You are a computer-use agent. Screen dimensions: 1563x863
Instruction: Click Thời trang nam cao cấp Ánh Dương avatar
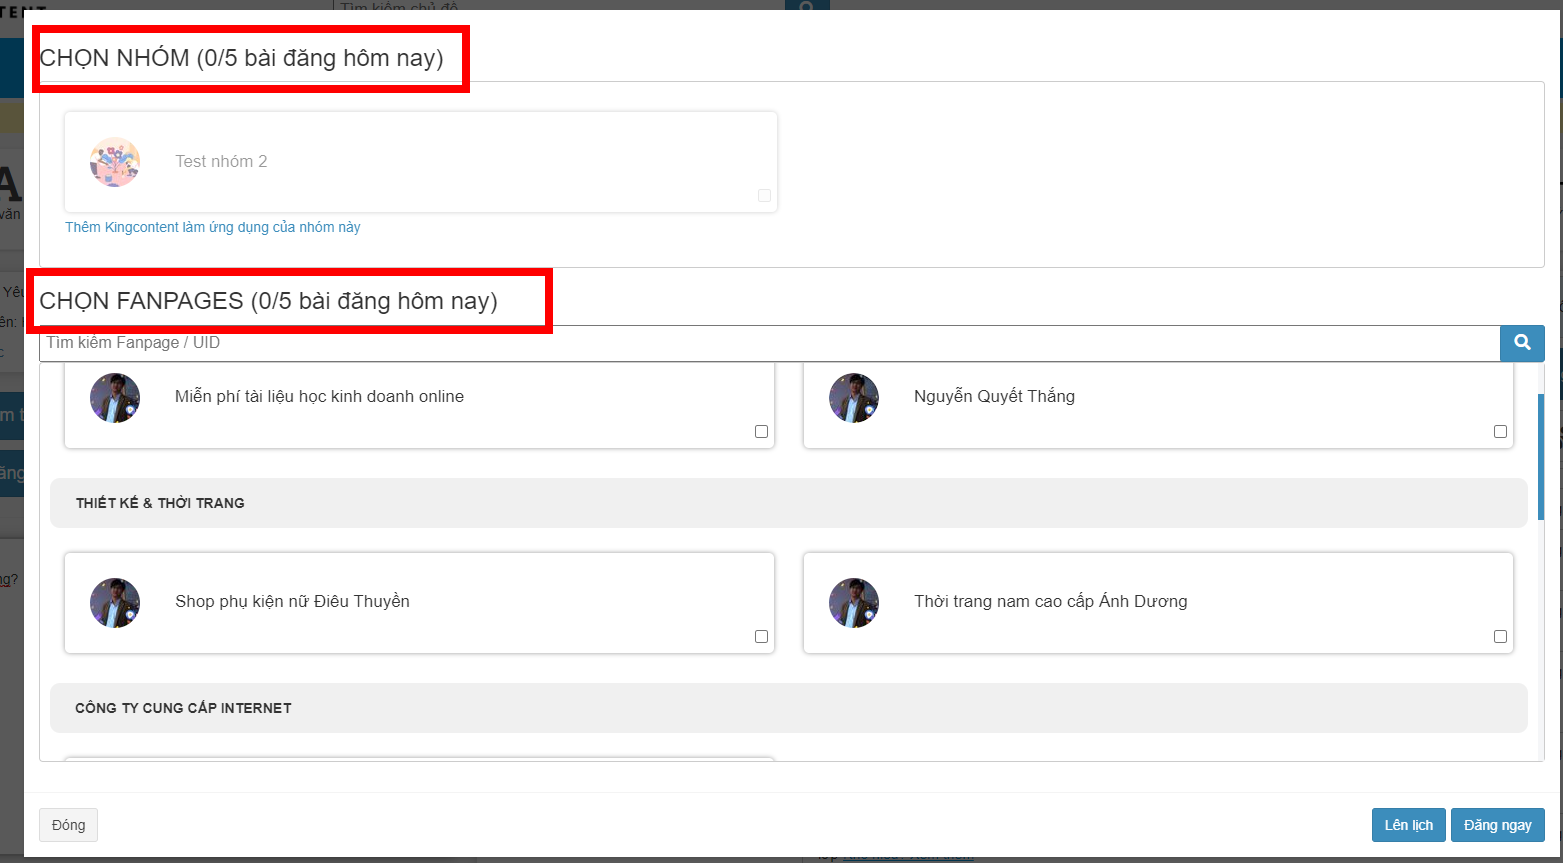point(854,603)
